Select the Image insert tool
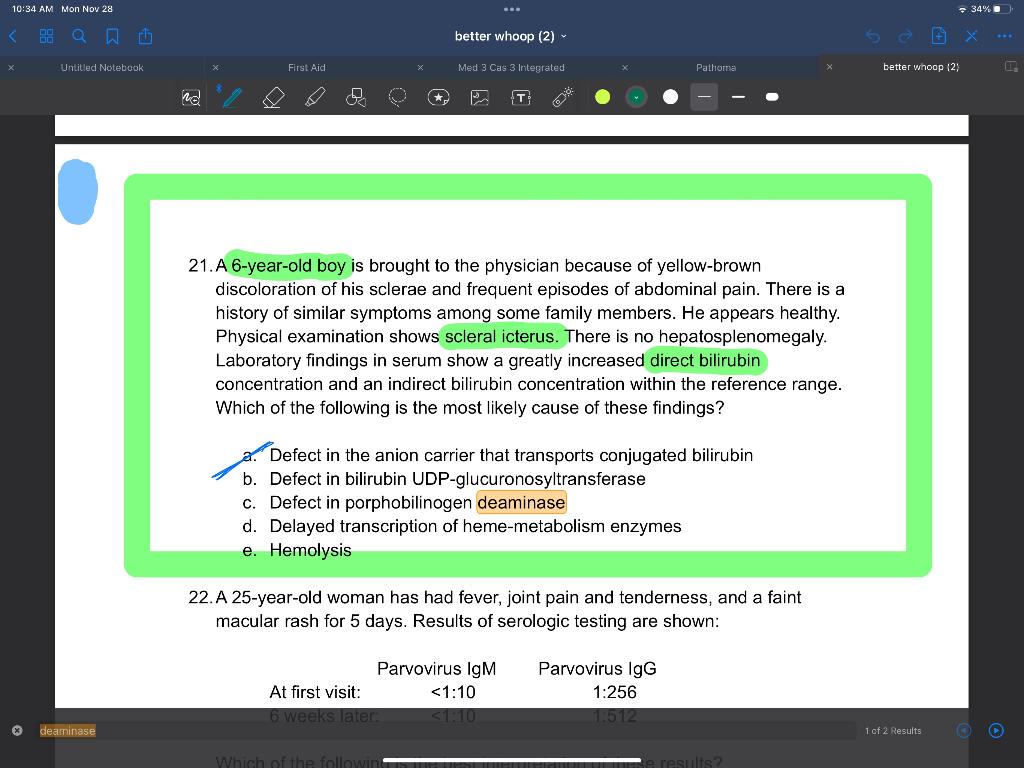This screenshot has width=1024, height=768. point(479,98)
